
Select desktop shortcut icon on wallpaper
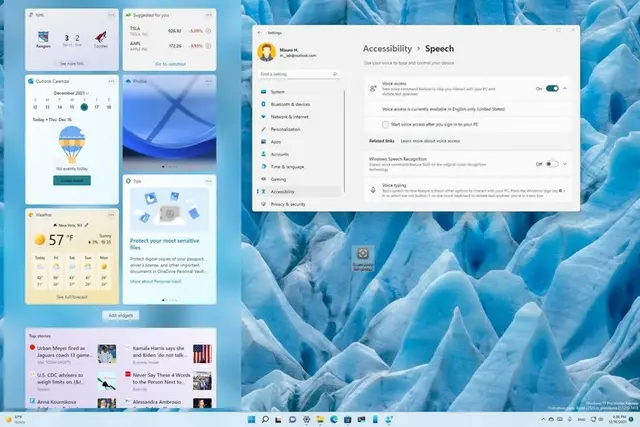pos(363,258)
